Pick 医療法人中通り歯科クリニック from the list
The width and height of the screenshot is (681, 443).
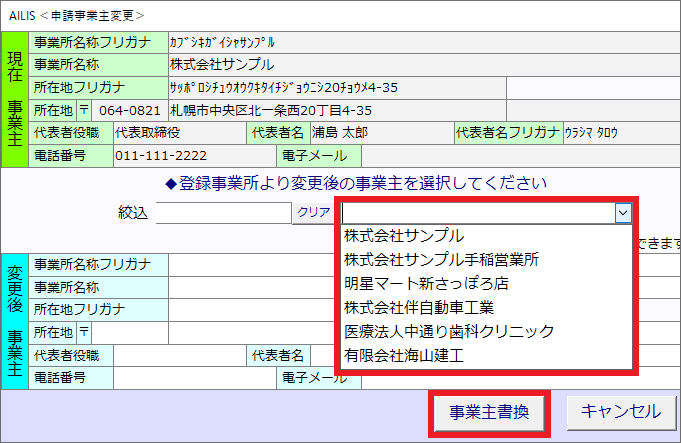(x=448, y=331)
